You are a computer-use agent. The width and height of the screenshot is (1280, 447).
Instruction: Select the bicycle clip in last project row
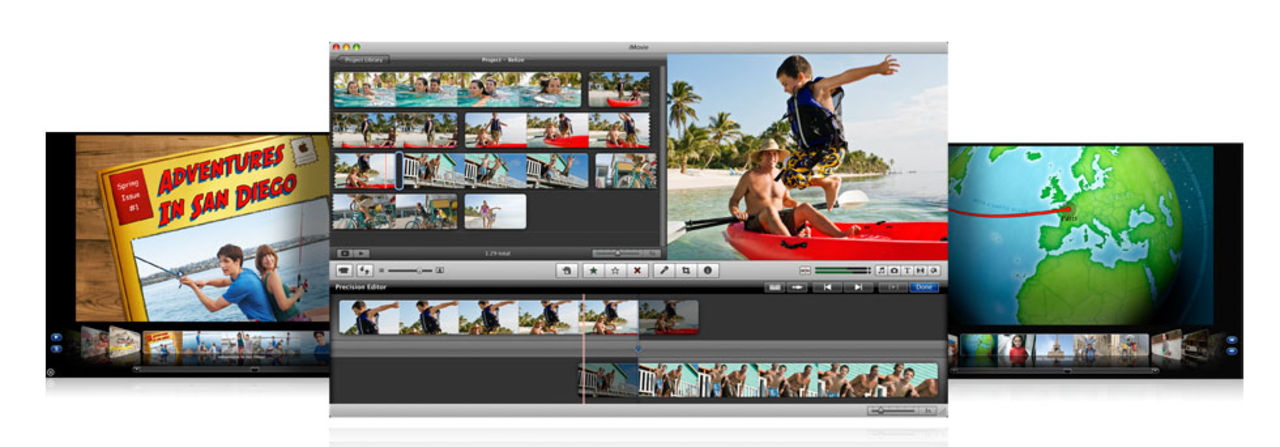coord(395,211)
